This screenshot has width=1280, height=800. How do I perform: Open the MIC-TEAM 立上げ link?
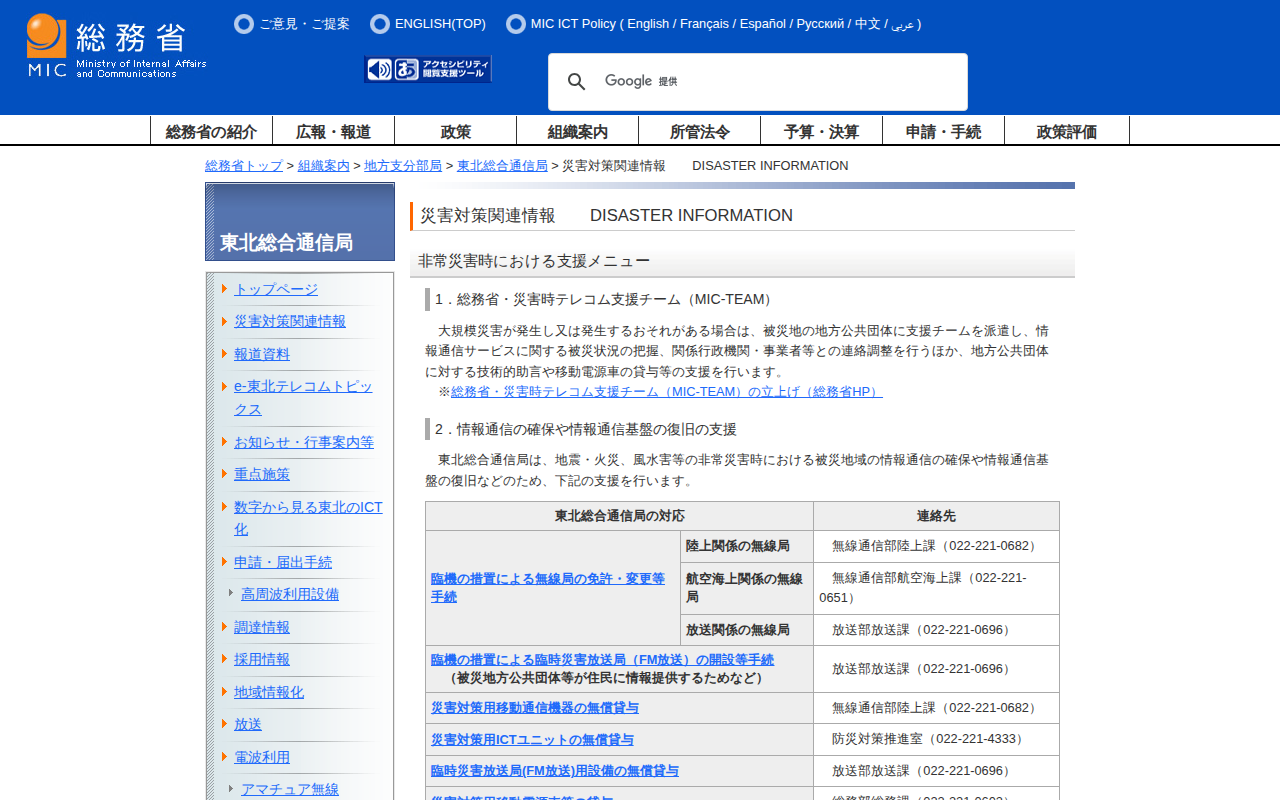click(x=666, y=392)
